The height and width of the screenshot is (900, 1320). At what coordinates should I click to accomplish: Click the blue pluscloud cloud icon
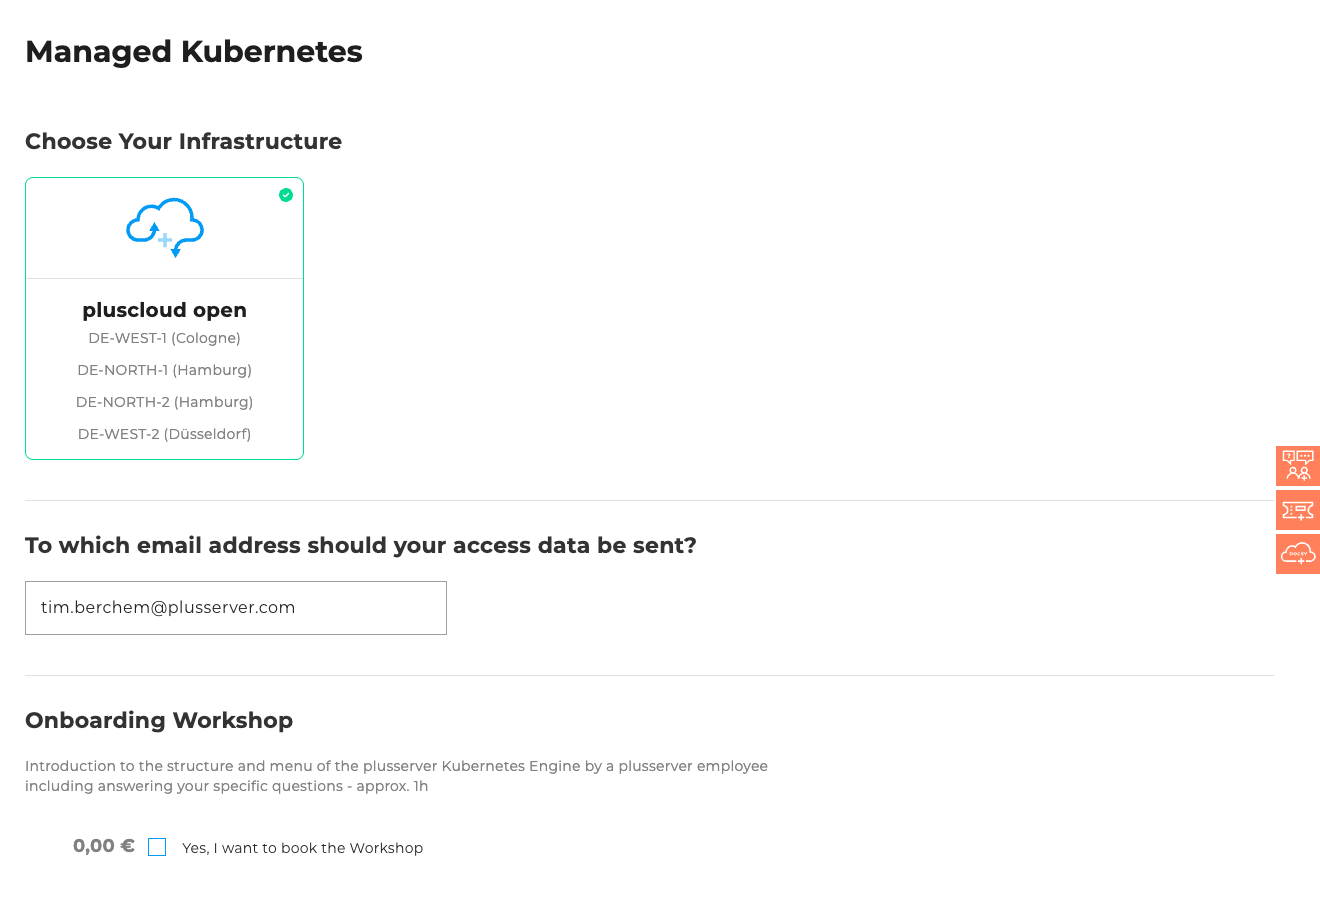pos(164,226)
